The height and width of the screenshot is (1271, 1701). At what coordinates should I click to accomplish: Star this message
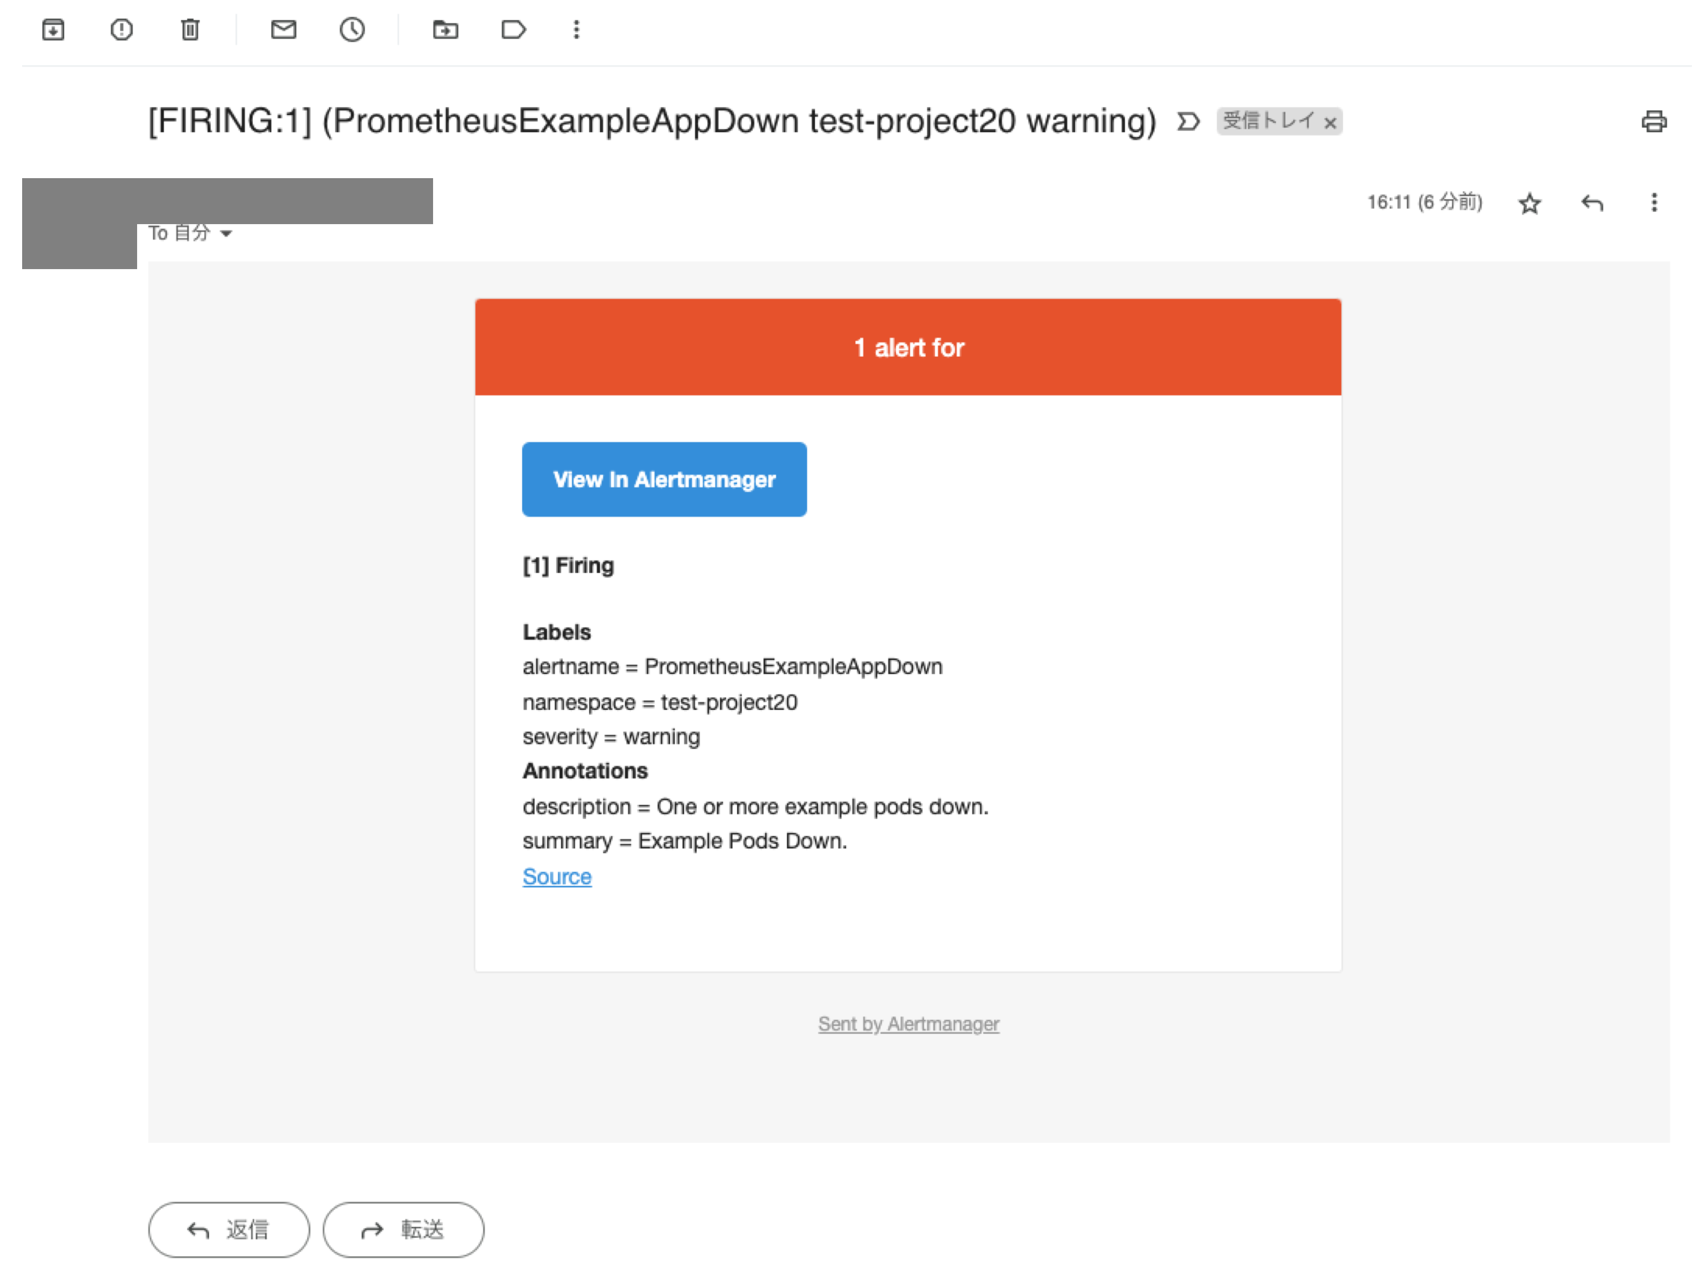1529,204
